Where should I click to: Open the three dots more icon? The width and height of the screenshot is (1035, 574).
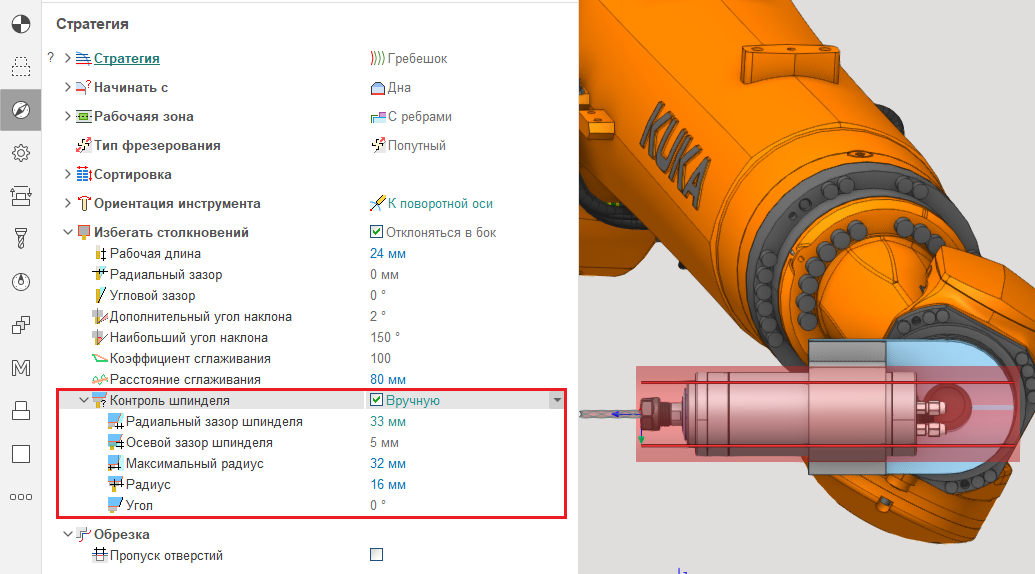(20, 497)
